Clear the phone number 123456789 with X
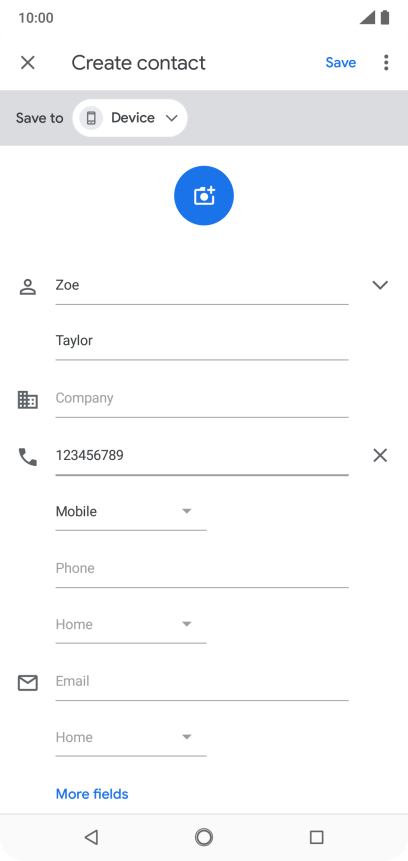 point(380,455)
